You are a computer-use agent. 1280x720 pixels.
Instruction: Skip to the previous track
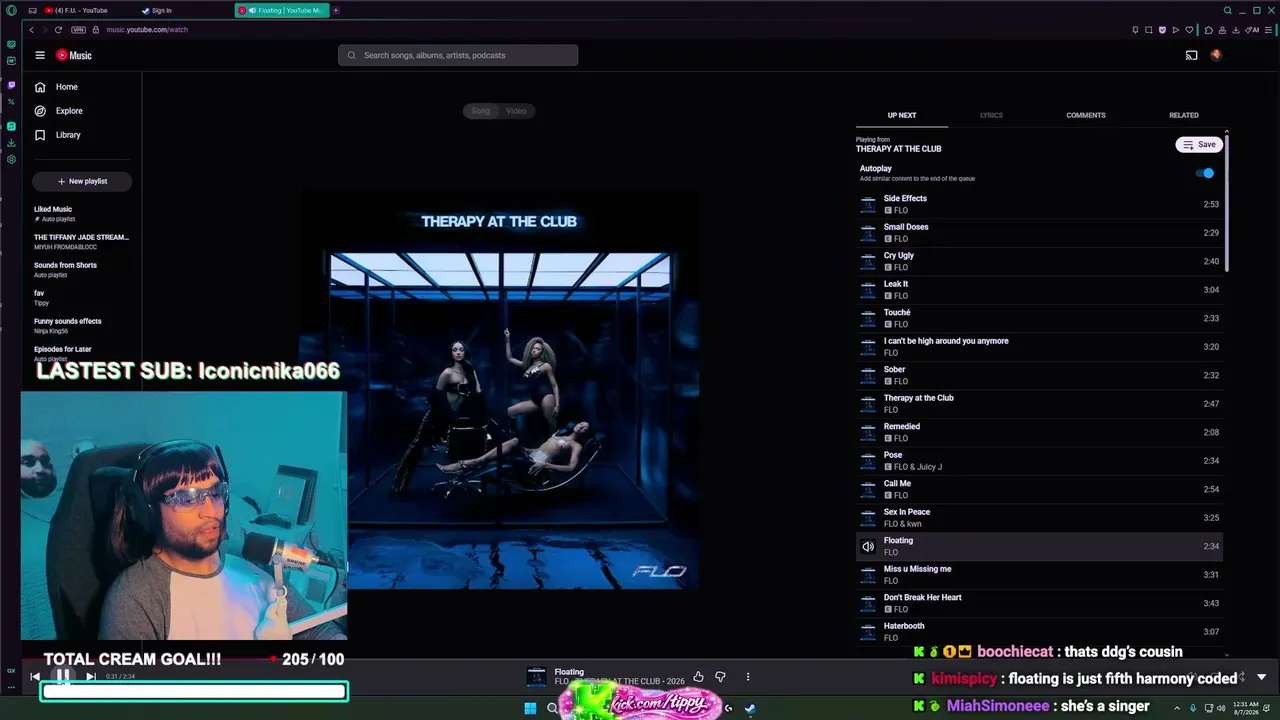(35, 677)
